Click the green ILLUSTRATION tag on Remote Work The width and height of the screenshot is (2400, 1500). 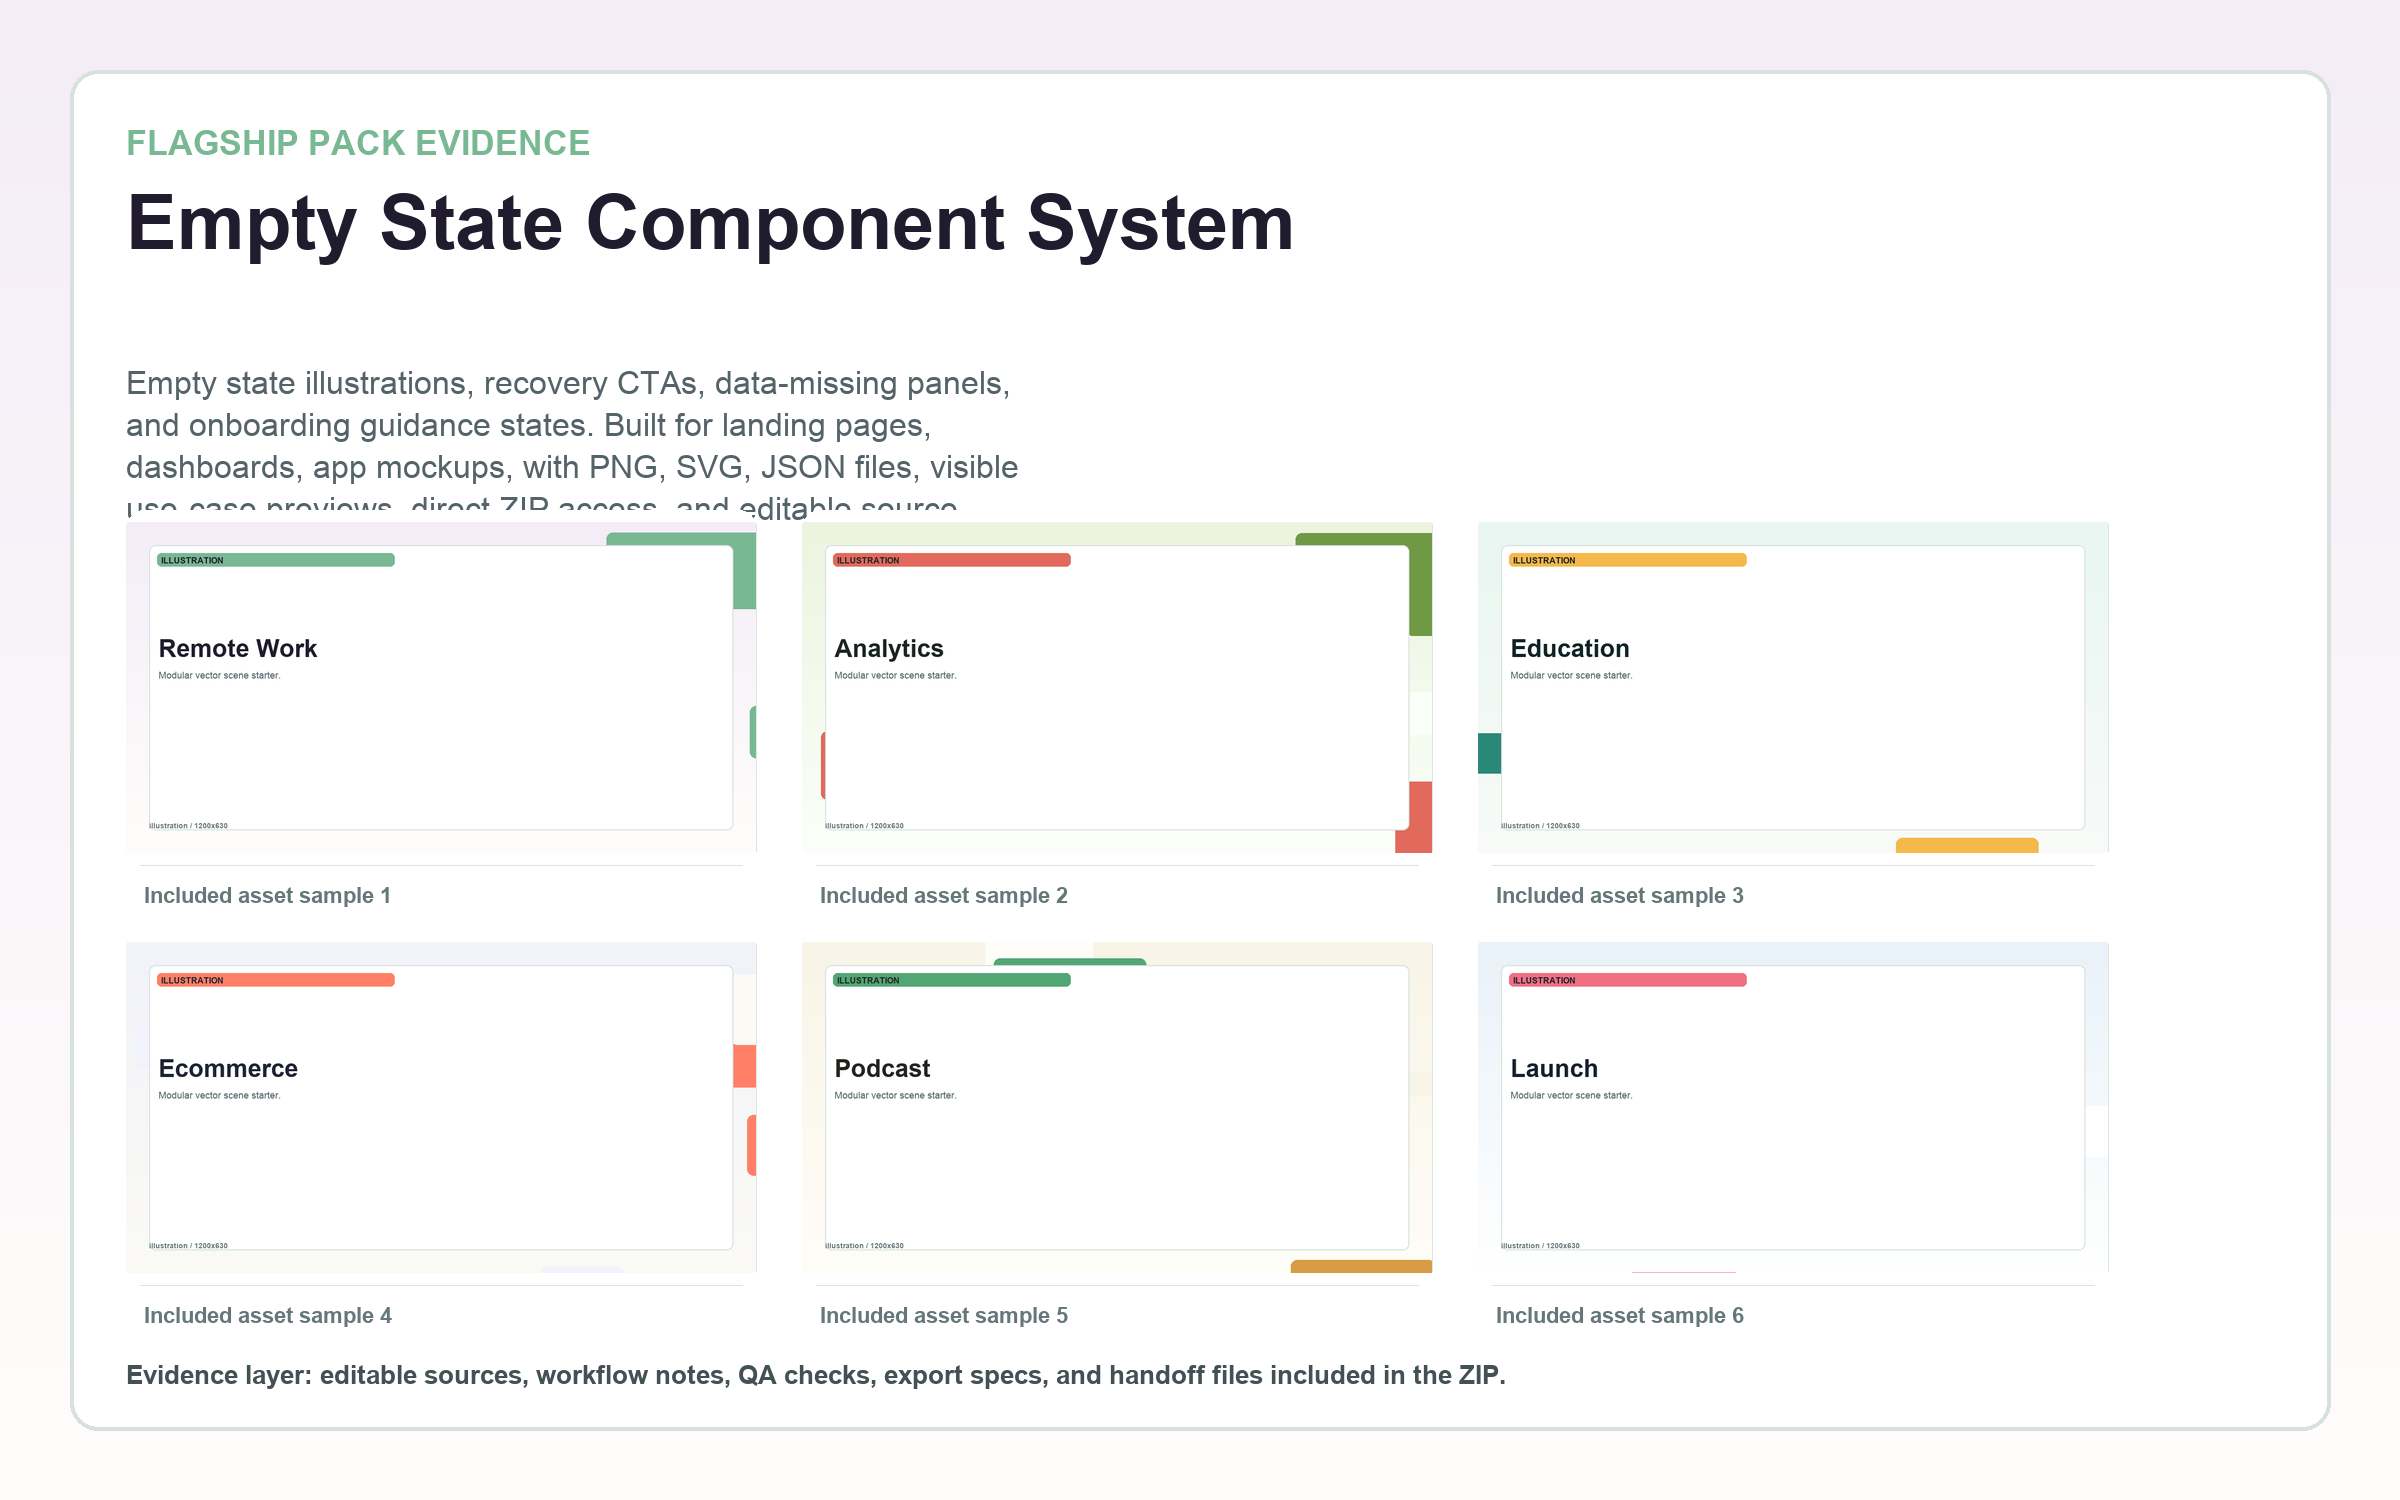[x=275, y=560]
